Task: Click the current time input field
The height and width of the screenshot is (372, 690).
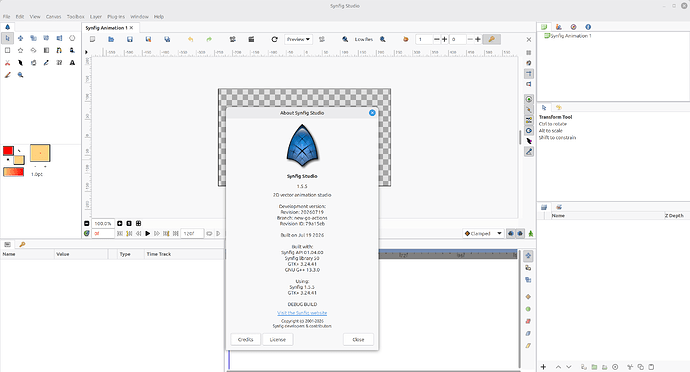Action: 103,233
